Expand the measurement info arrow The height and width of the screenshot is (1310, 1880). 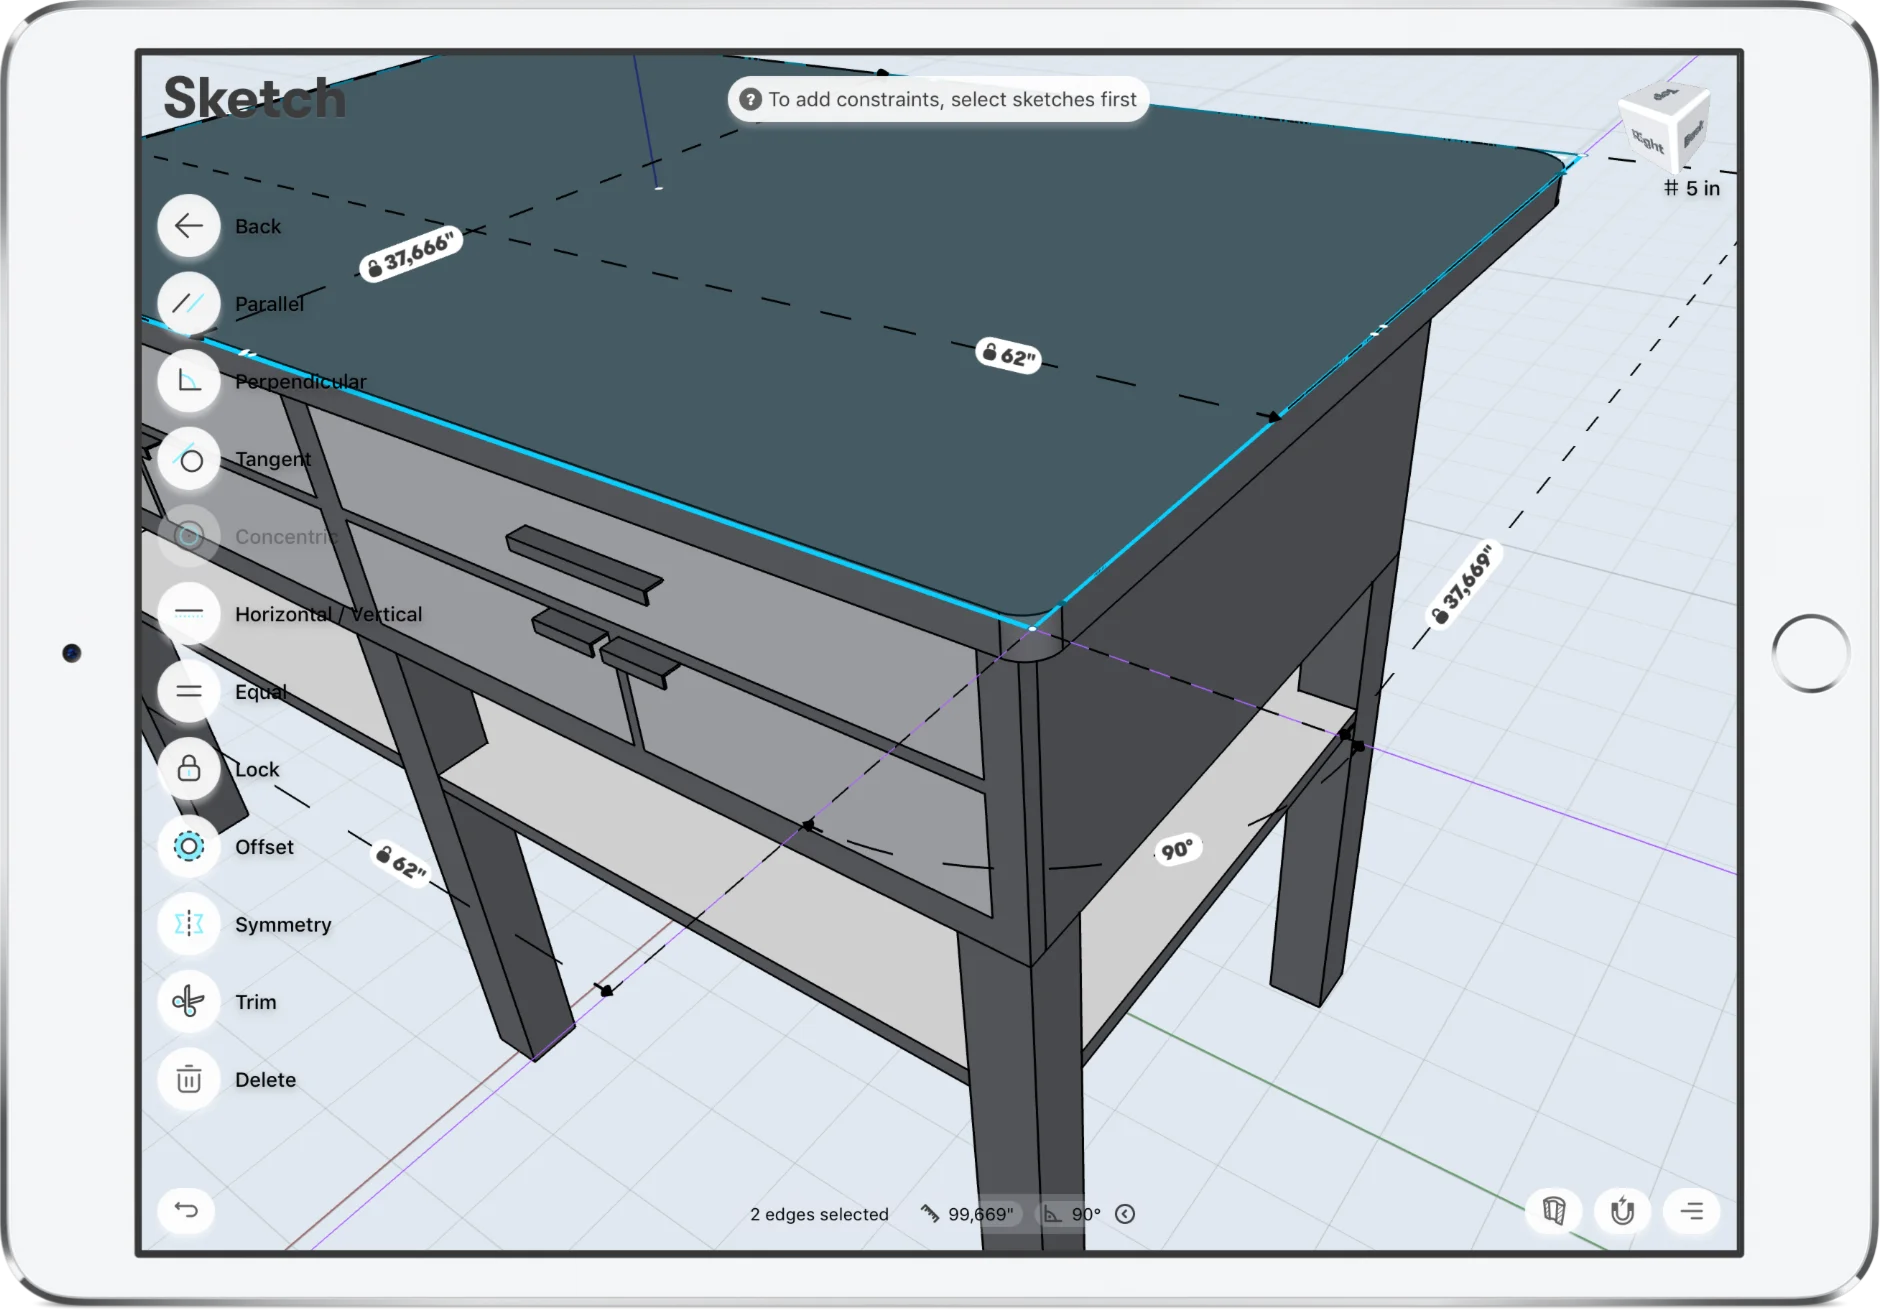tap(1125, 1214)
